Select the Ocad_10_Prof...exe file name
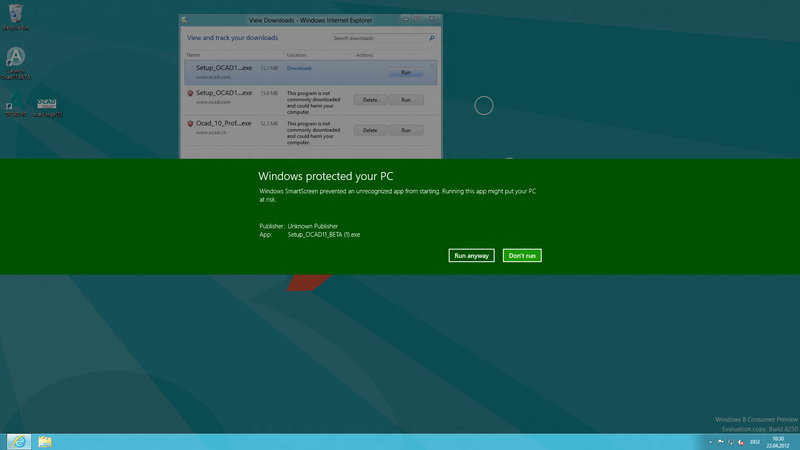Screen dimensions: 800x450 pos(223,123)
